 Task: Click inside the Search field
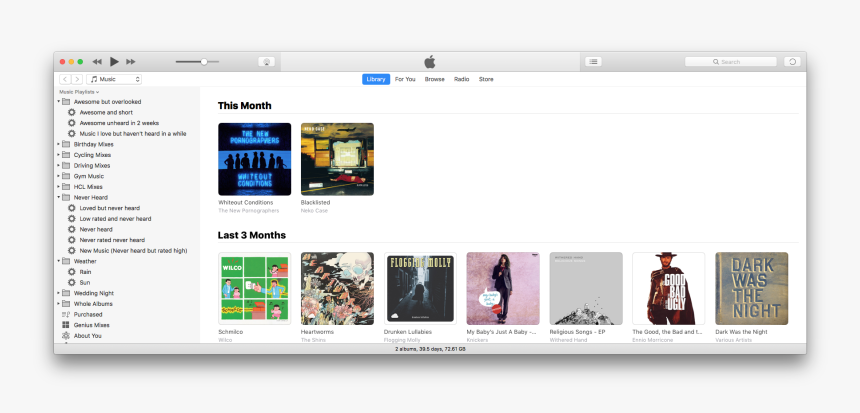[731, 62]
